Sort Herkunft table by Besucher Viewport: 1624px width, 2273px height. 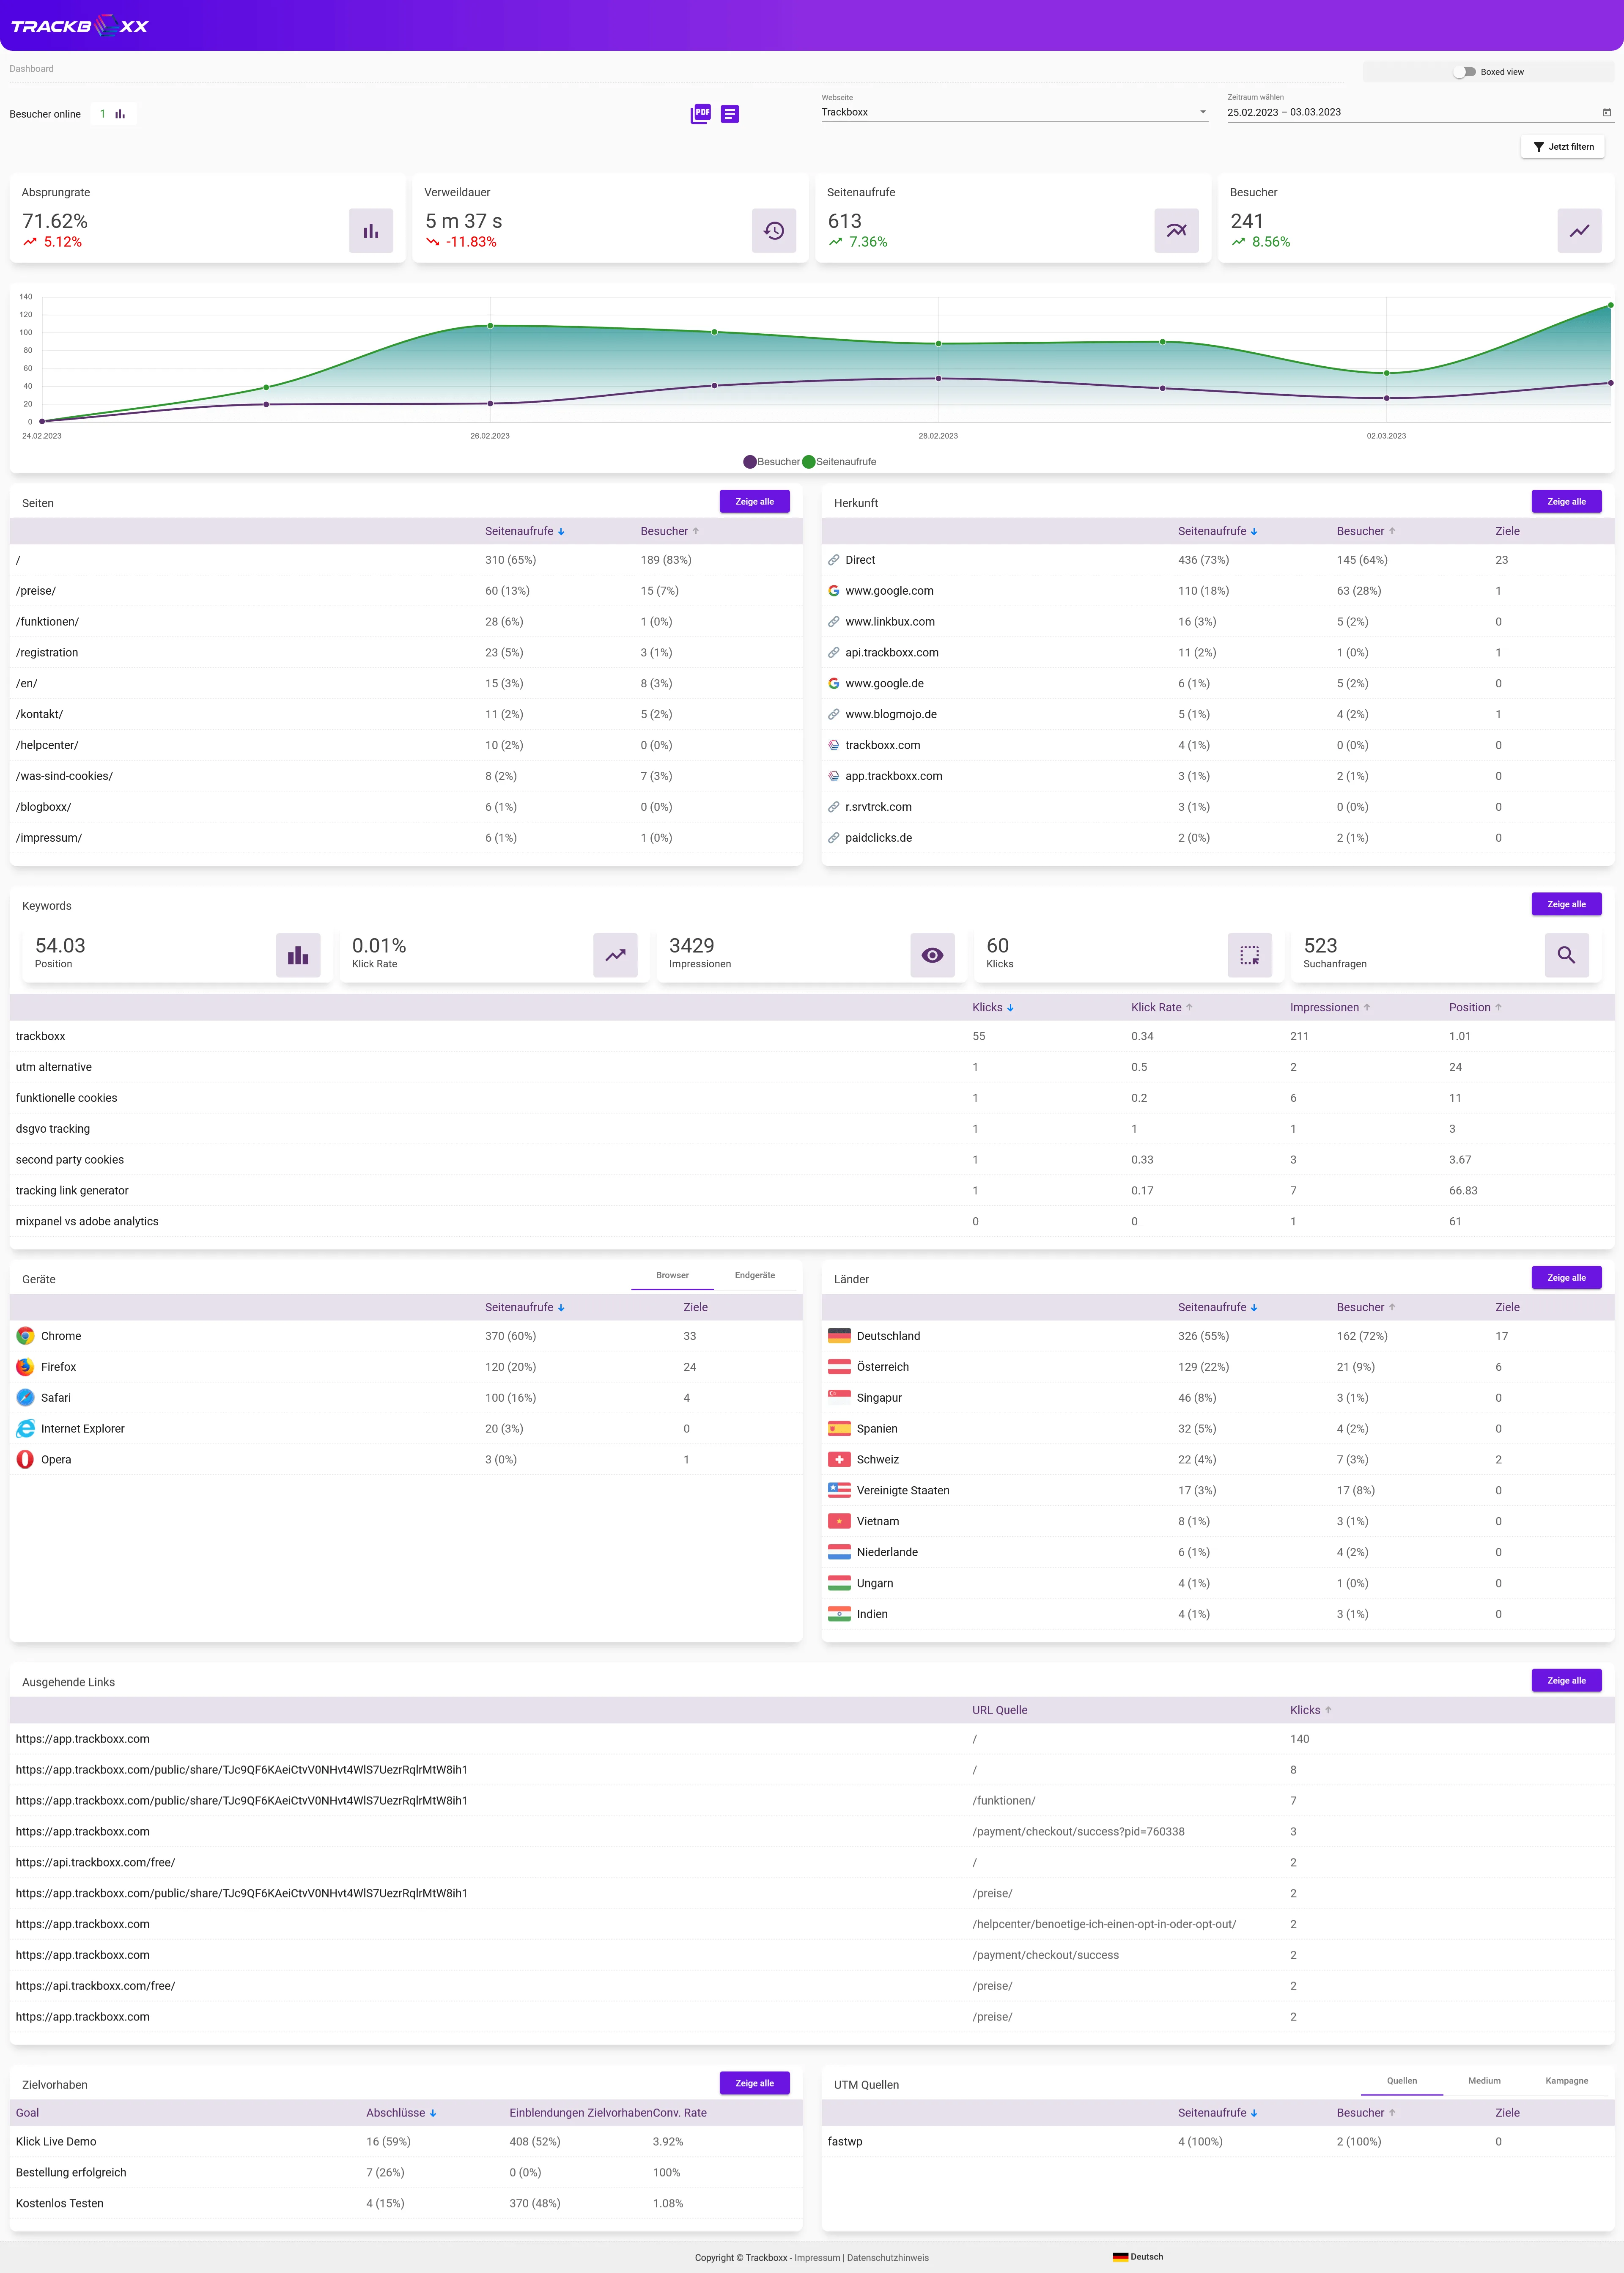coord(1365,531)
